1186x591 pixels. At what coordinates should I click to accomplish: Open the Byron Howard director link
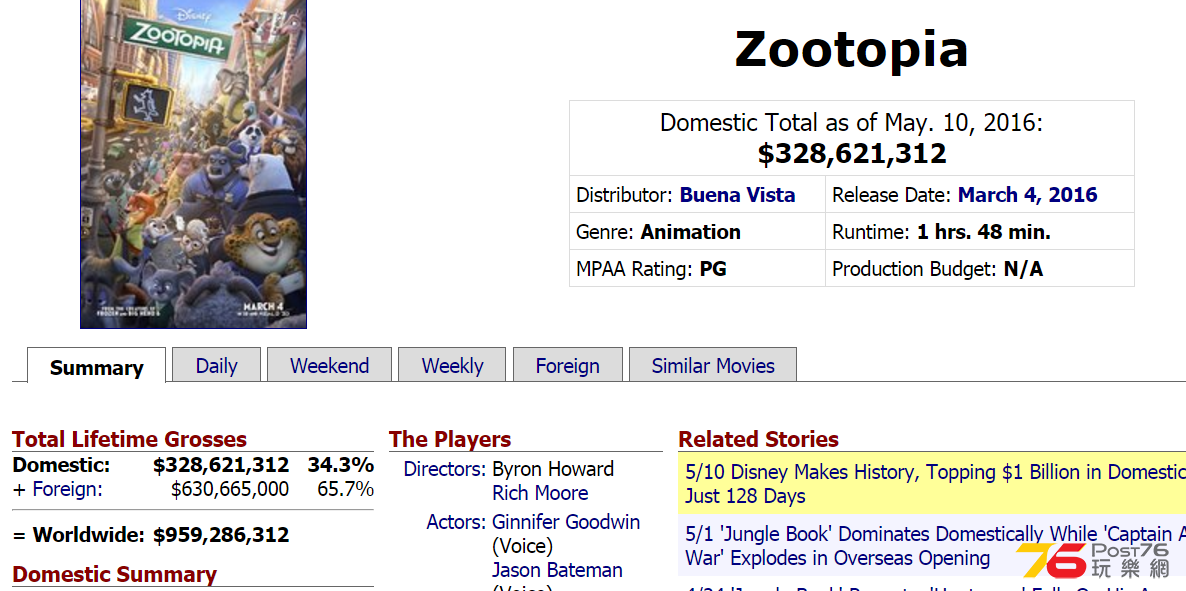pos(552,469)
